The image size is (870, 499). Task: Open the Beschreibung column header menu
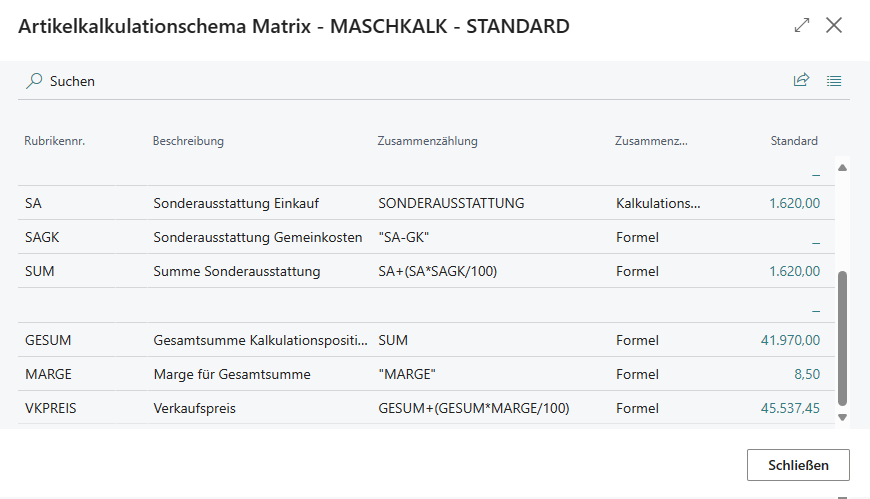click(188, 141)
